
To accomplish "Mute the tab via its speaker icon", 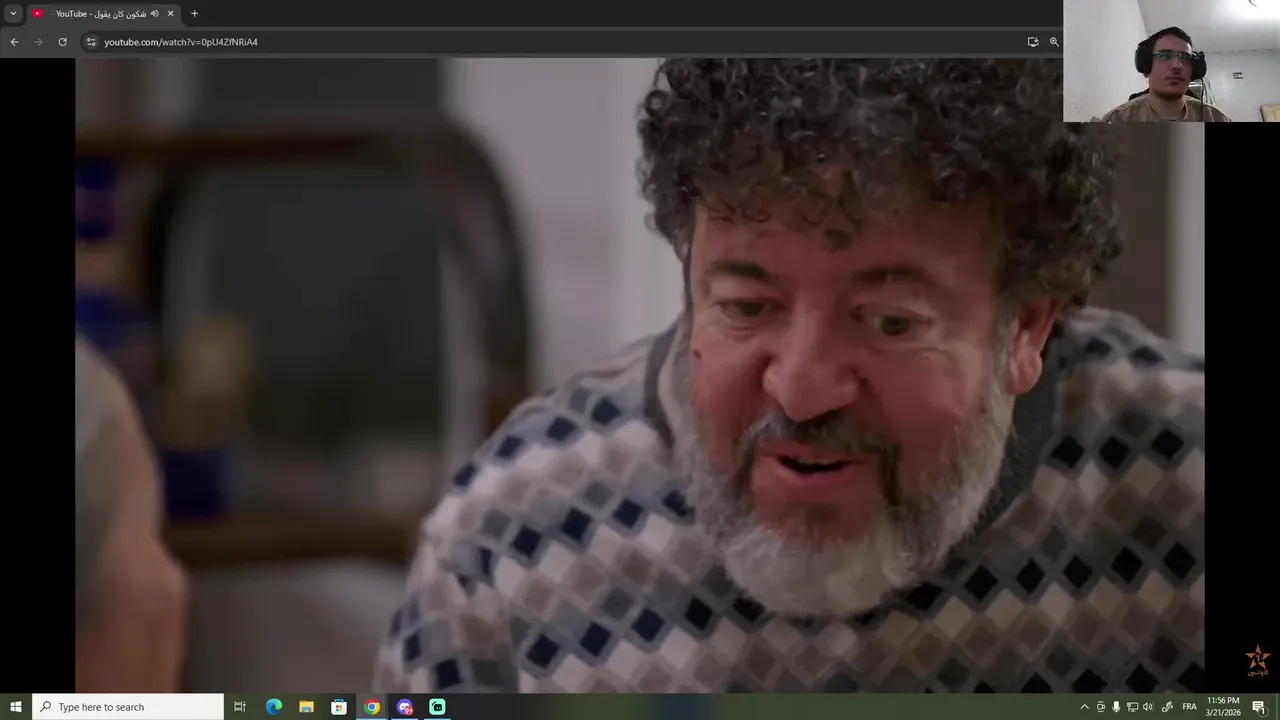I will 155,14.
